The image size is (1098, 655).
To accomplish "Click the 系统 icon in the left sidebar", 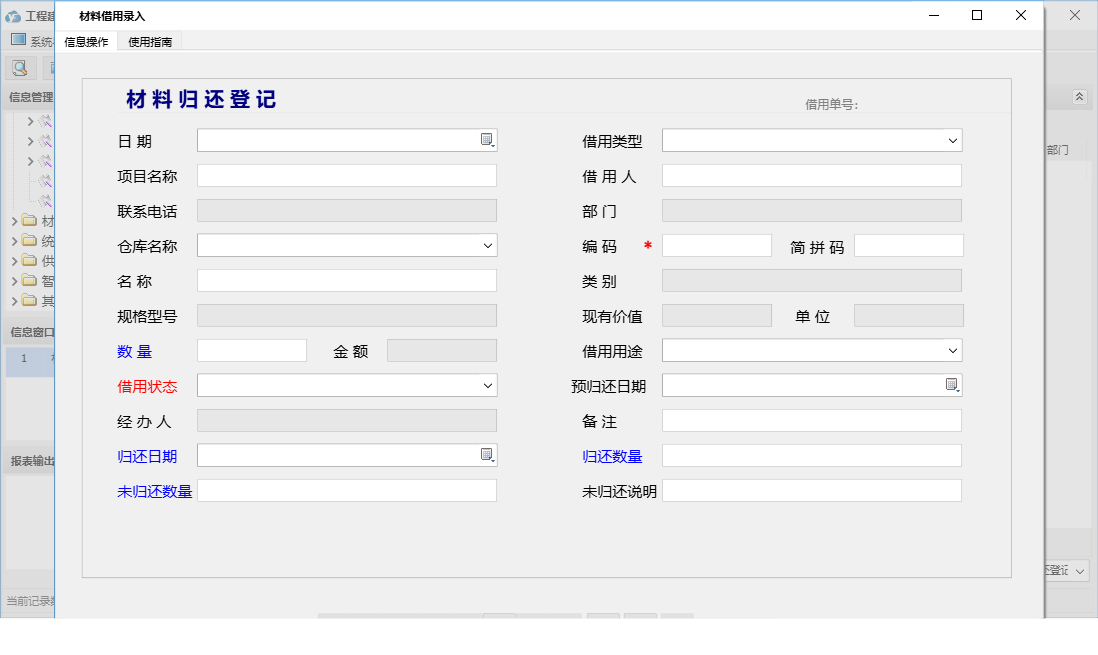I will (16, 39).
